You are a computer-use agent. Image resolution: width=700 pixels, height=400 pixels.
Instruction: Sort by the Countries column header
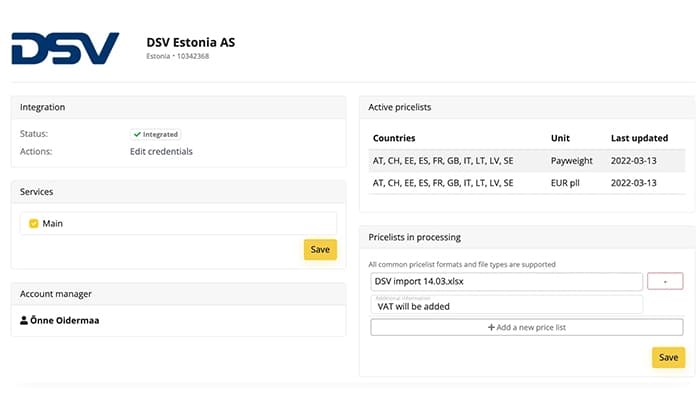tap(394, 138)
